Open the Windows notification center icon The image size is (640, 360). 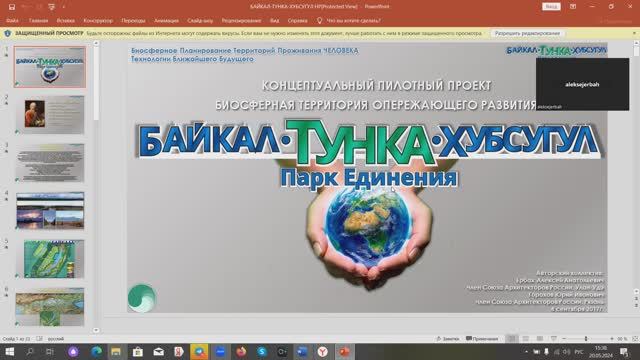(x=624, y=352)
